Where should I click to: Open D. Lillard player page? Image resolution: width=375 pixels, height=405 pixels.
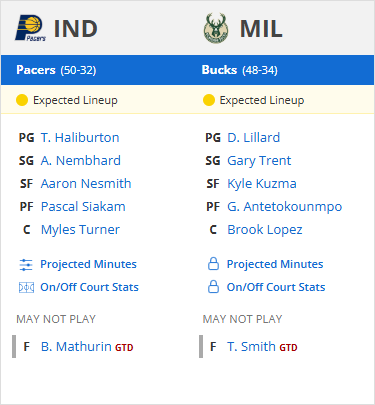(x=254, y=138)
